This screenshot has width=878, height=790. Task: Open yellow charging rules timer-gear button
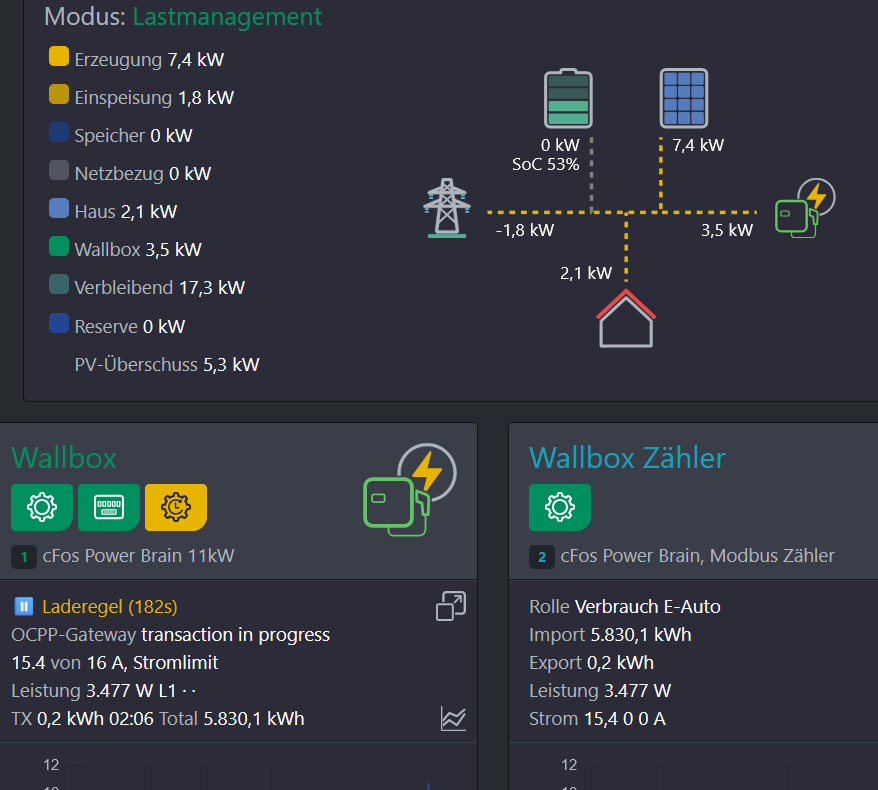pyautogui.click(x=176, y=507)
